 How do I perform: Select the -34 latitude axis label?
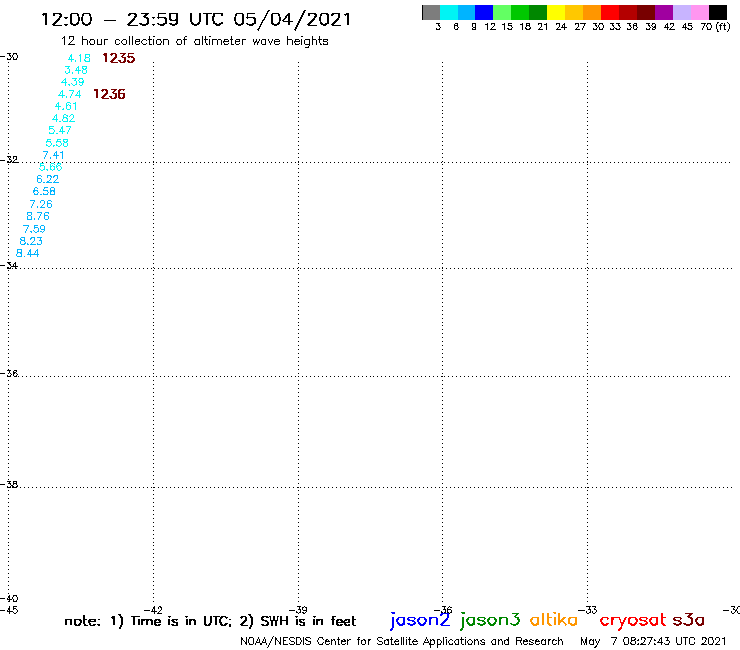pyautogui.click(x=9, y=266)
